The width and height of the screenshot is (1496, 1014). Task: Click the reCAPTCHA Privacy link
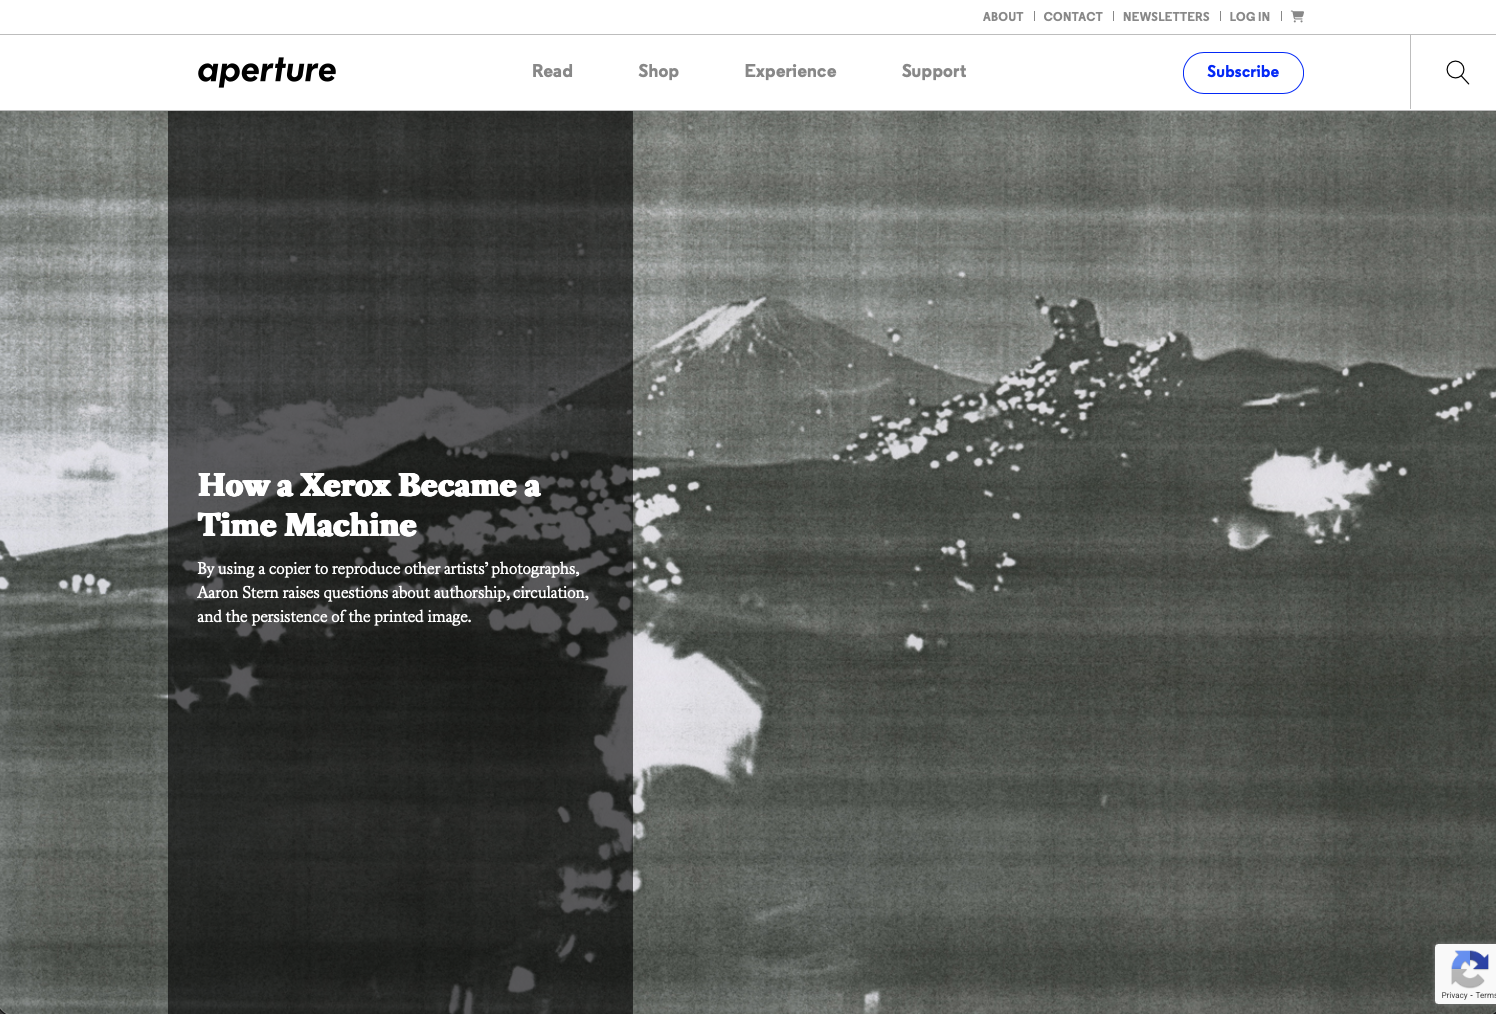coord(1454,995)
